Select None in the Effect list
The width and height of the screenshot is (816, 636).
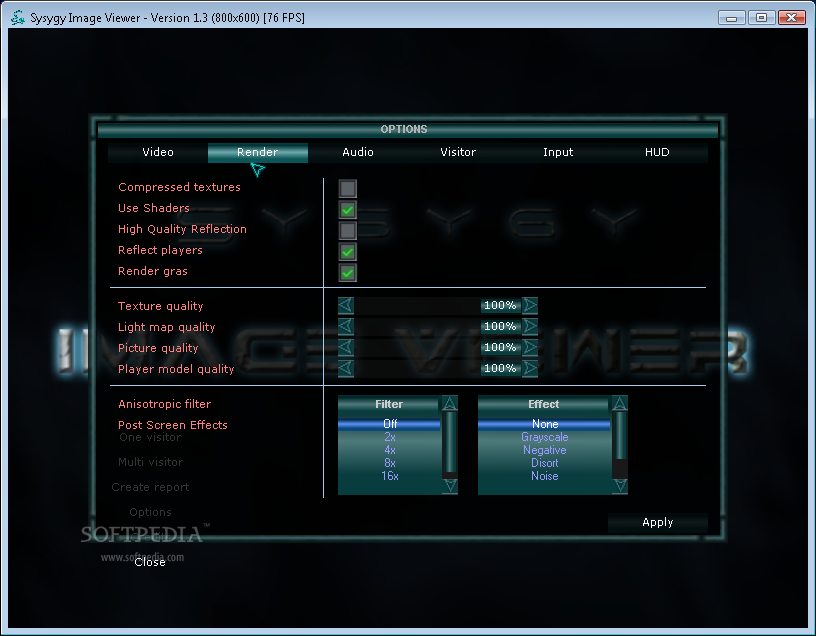544,424
